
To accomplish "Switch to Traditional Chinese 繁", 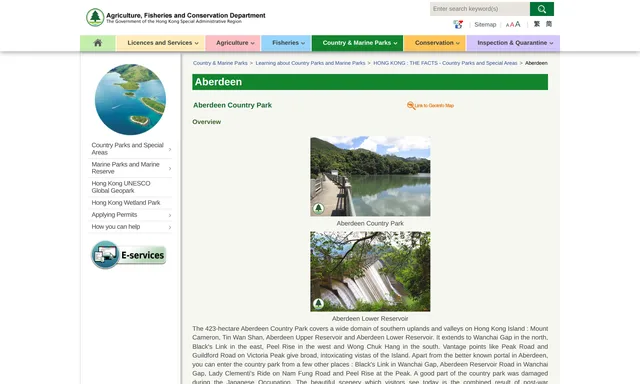I will (x=537, y=24).
